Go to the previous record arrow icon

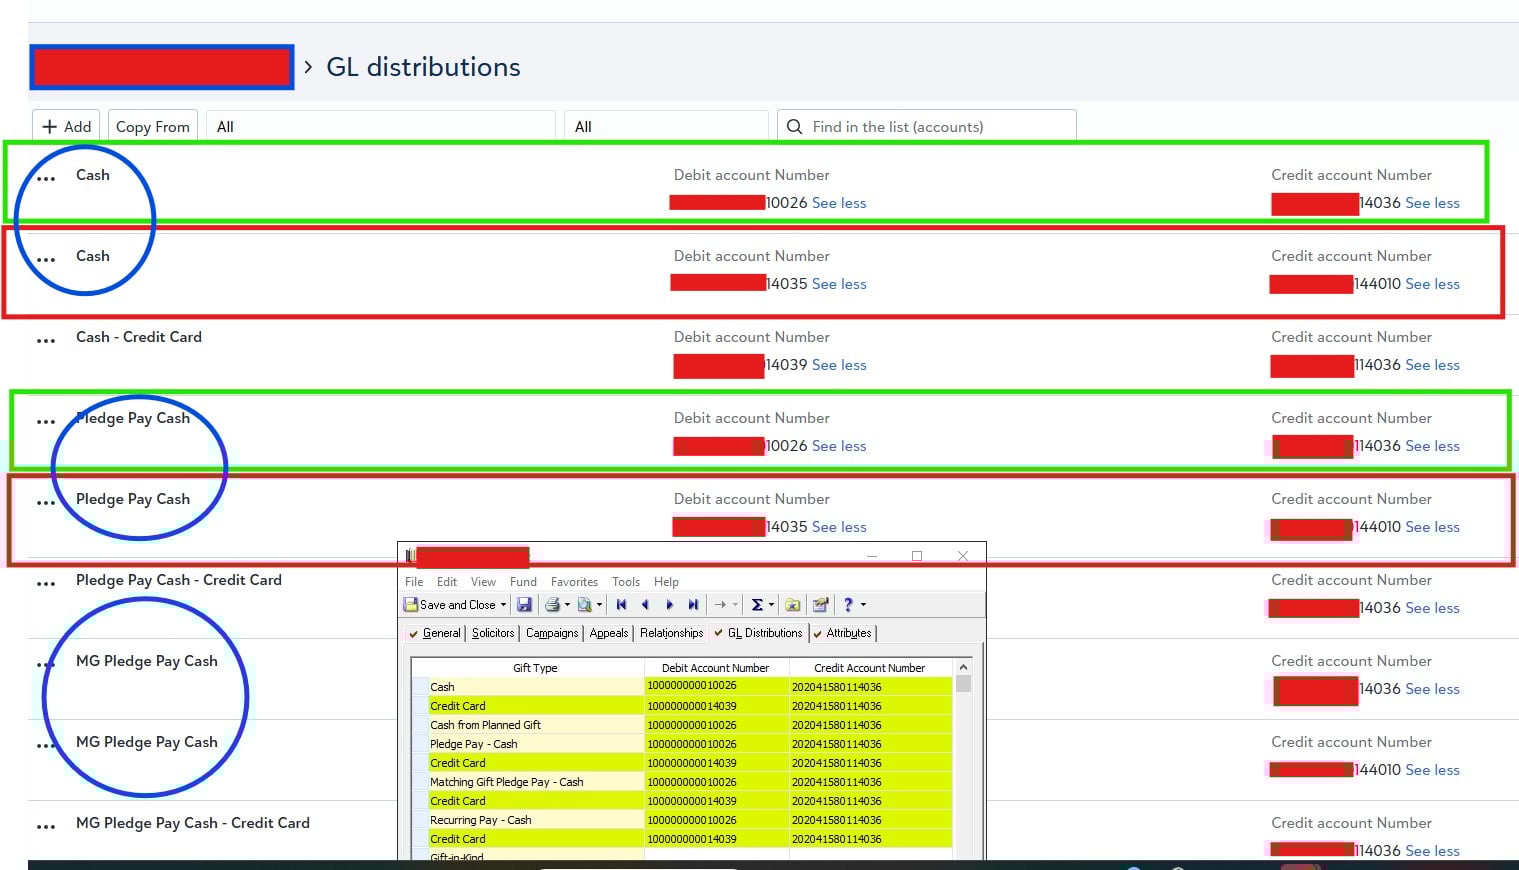coord(645,605)
